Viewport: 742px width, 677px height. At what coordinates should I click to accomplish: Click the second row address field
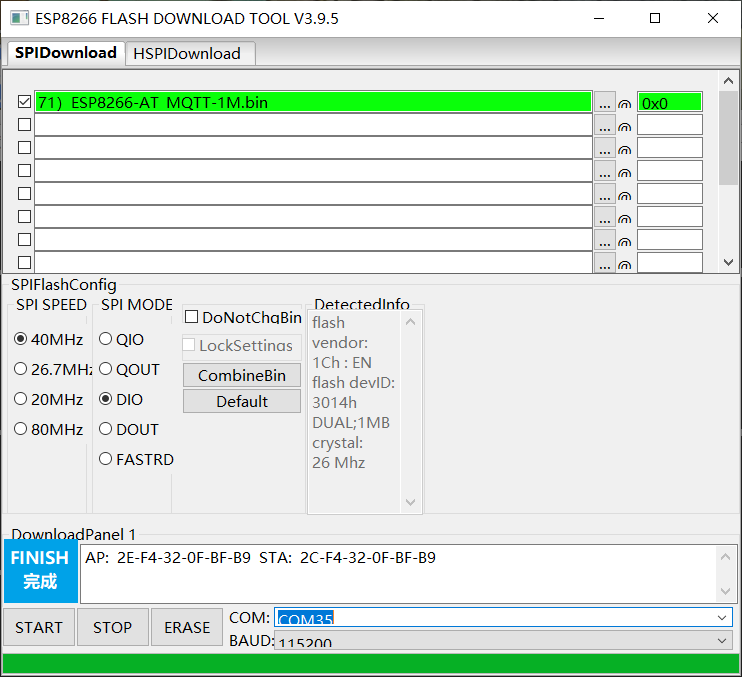(x=670, y=125)
